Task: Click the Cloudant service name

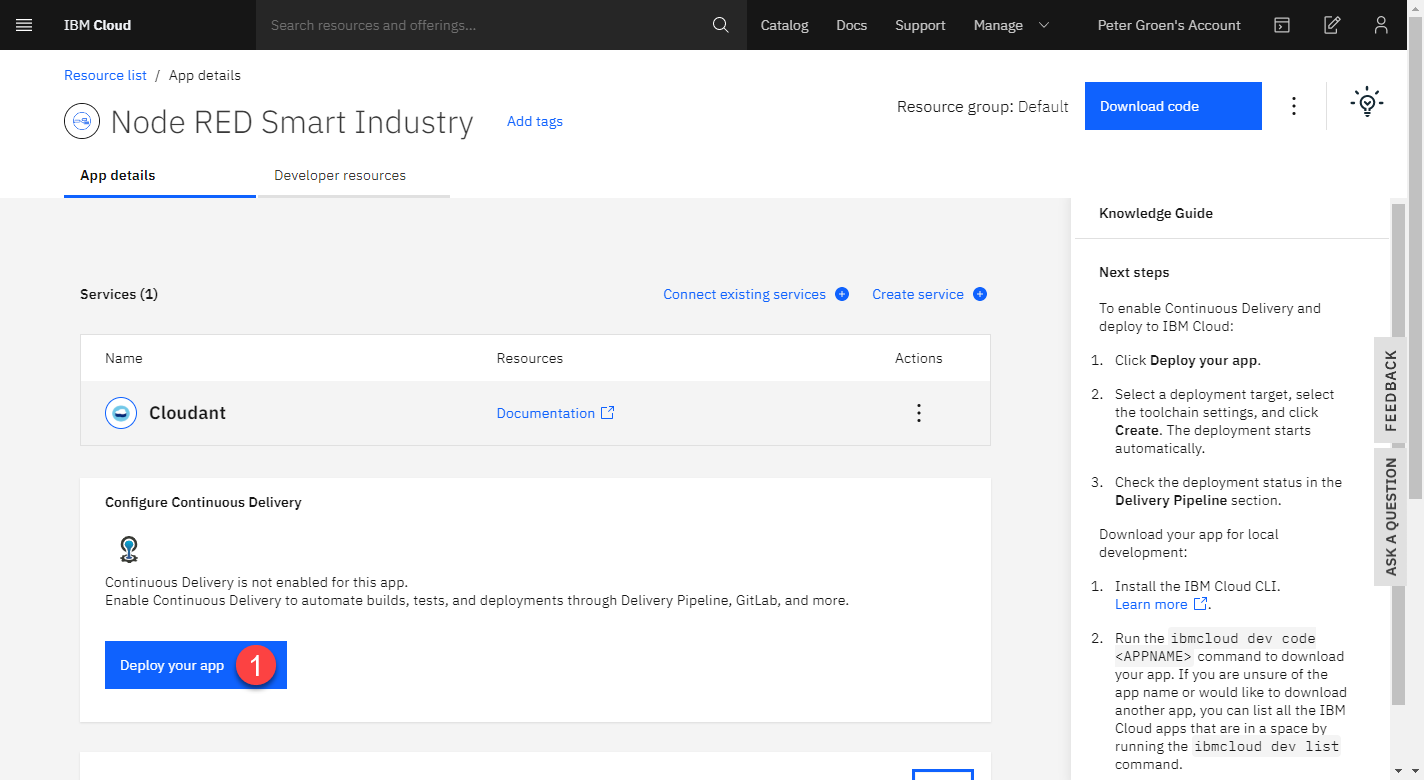Action: coord(187,413)
